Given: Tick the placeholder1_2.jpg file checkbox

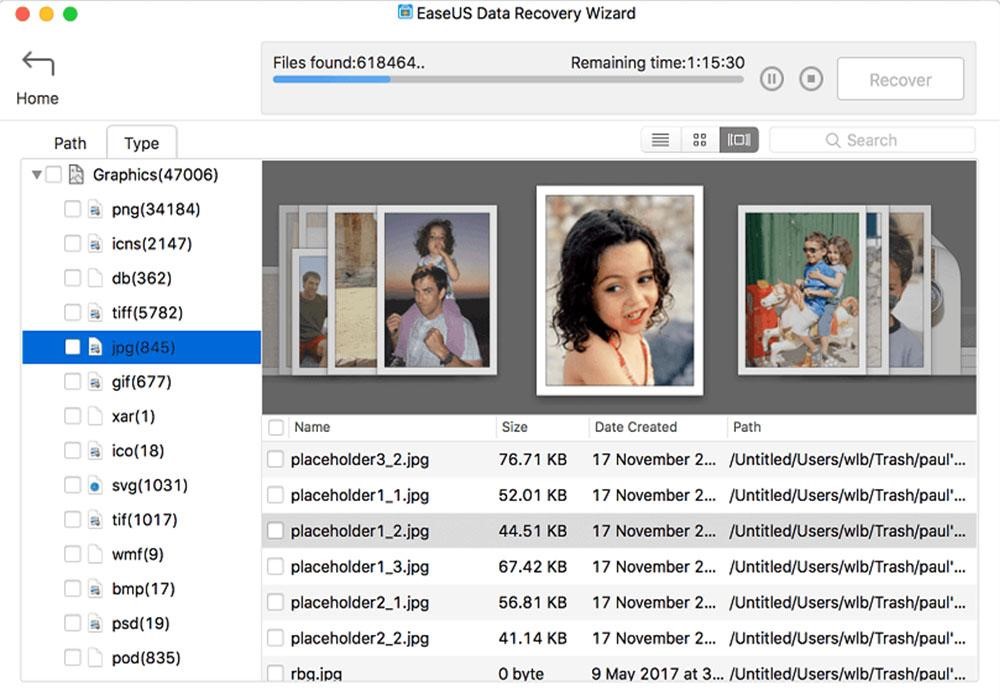Looking at the screenshot, I should click(x=276, y=530).
